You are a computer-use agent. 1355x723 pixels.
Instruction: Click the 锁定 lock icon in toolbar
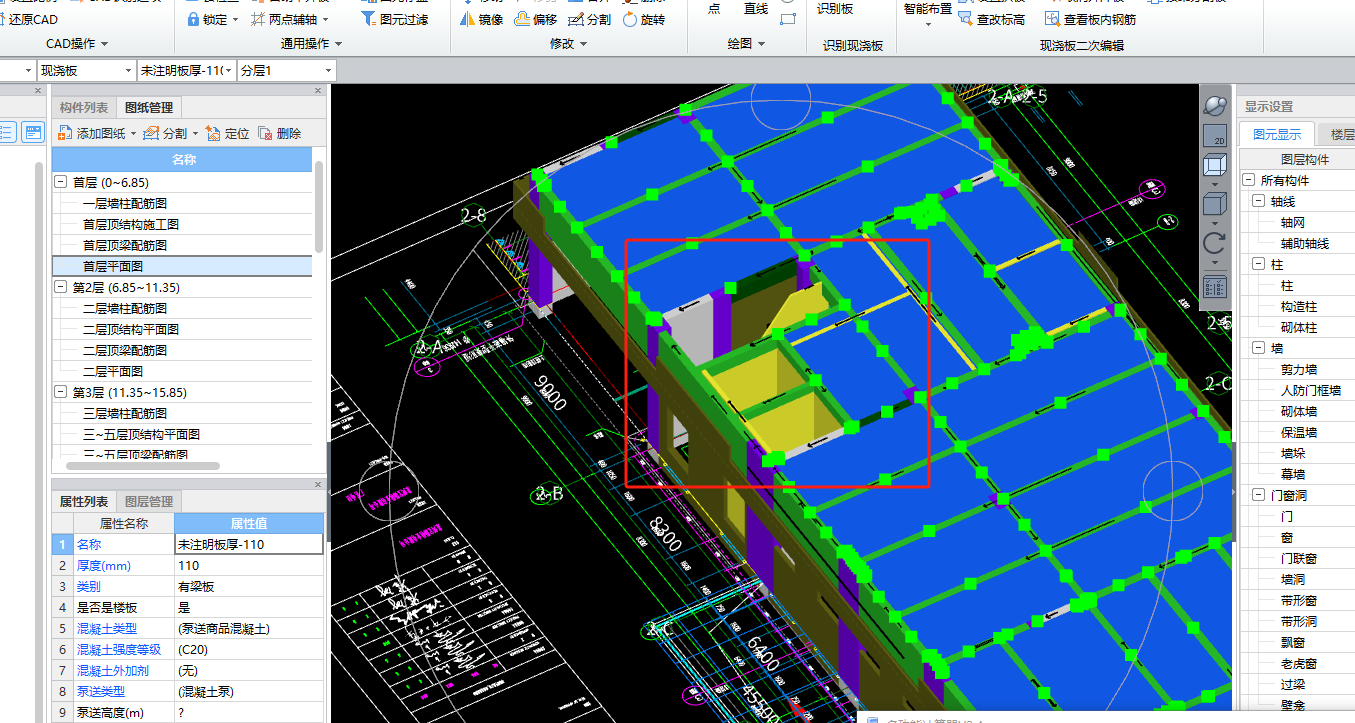[x=193, y=19]
